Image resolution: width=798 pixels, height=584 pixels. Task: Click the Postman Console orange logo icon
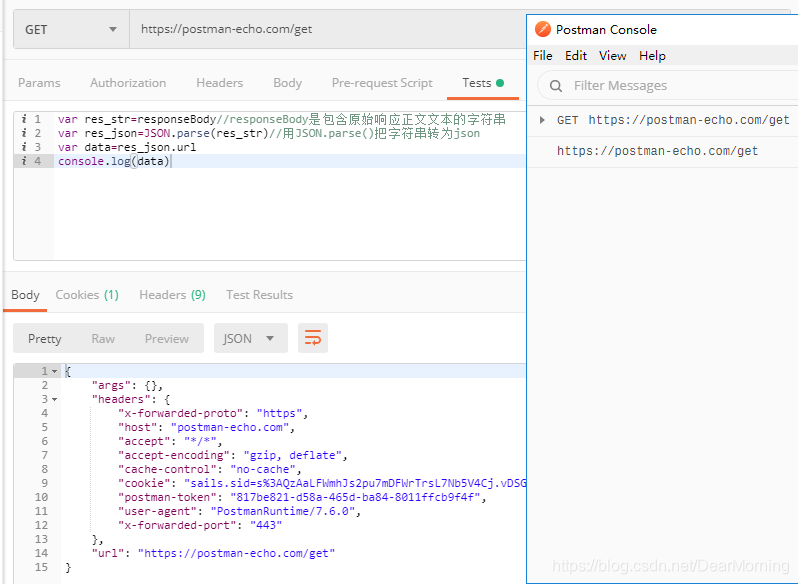[x=543, y=30]
